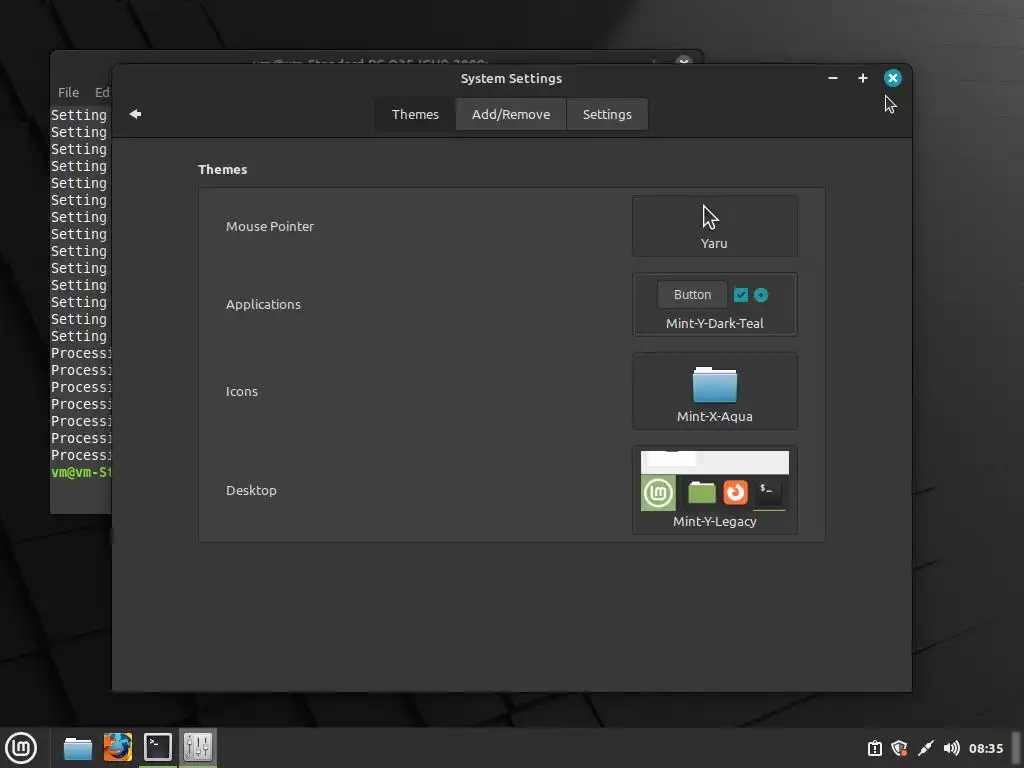1024x768 pixels.
Task: Maximize the System Settings window
Action: tap(863, 78)
